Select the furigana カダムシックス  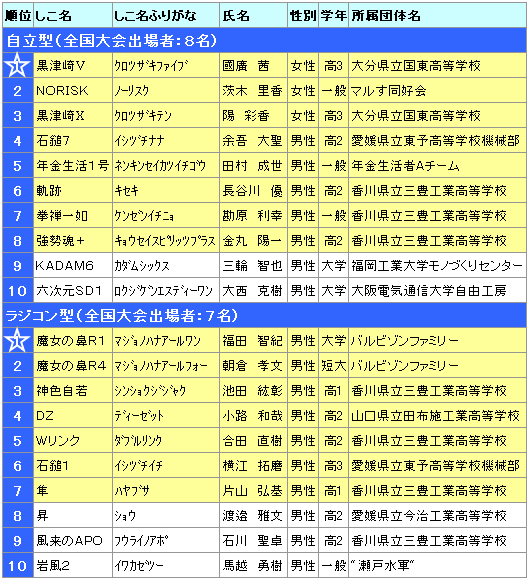click(142, 266)
